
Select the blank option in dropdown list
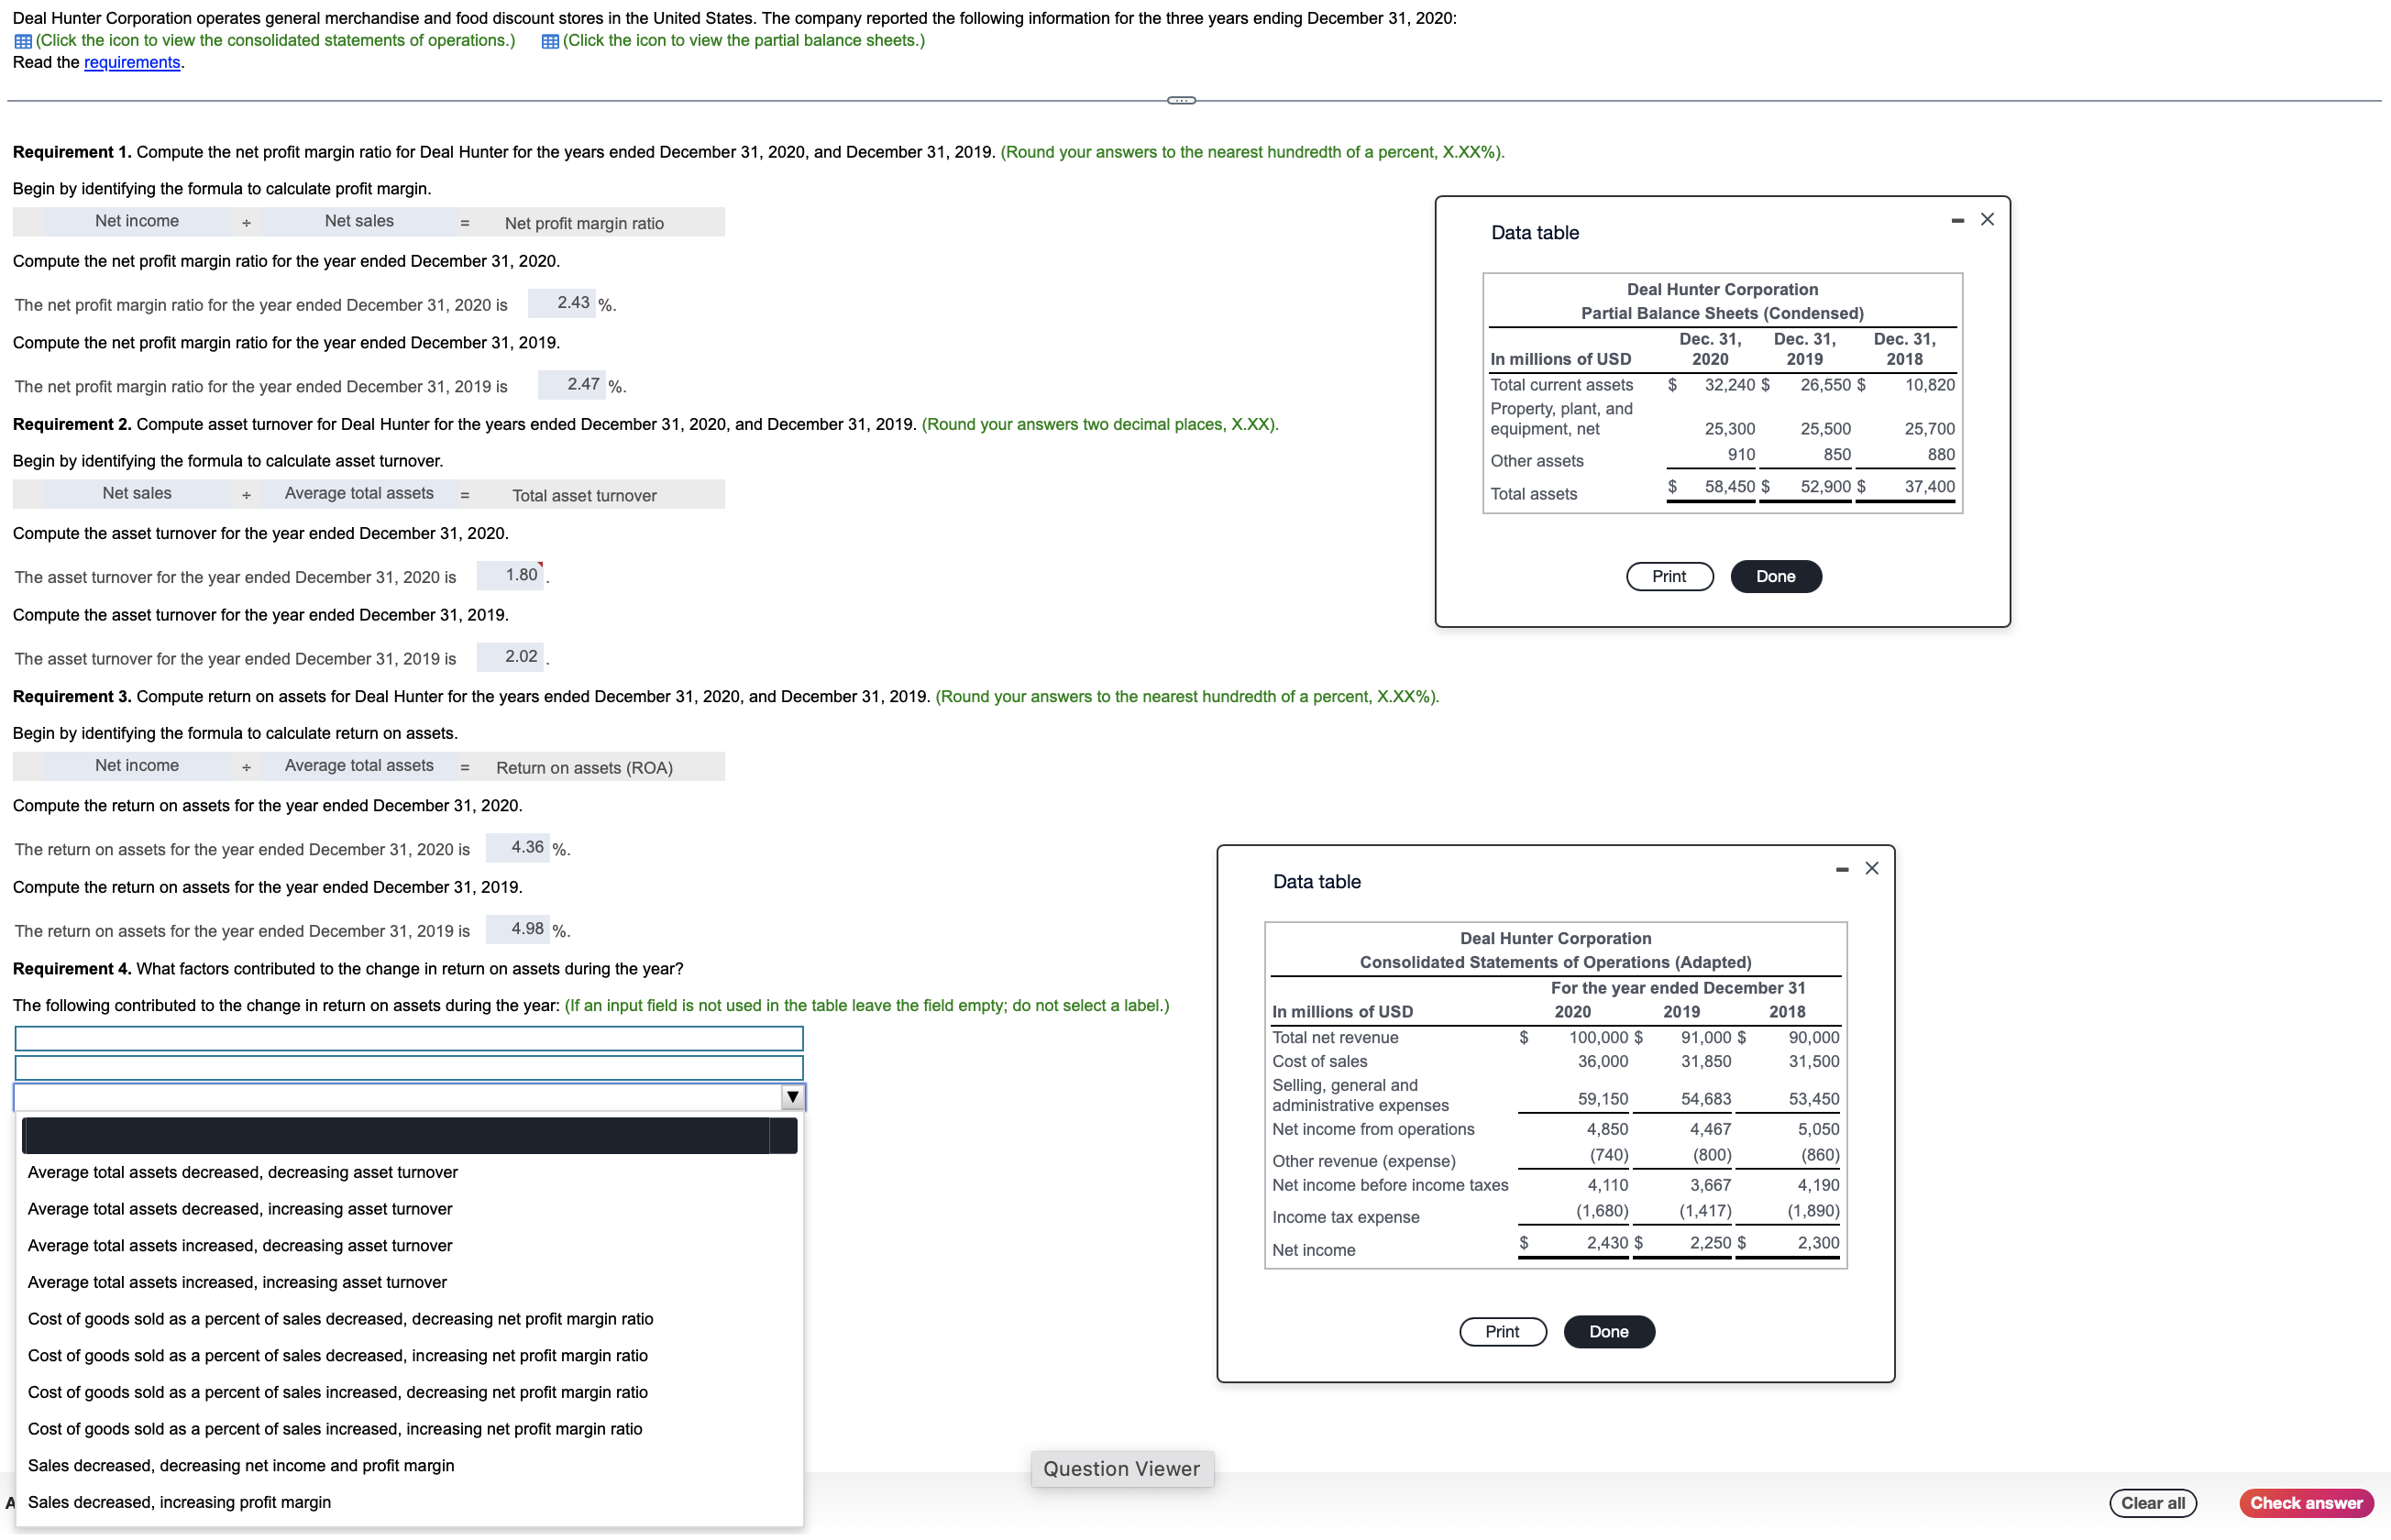[x=409, y=1135]
